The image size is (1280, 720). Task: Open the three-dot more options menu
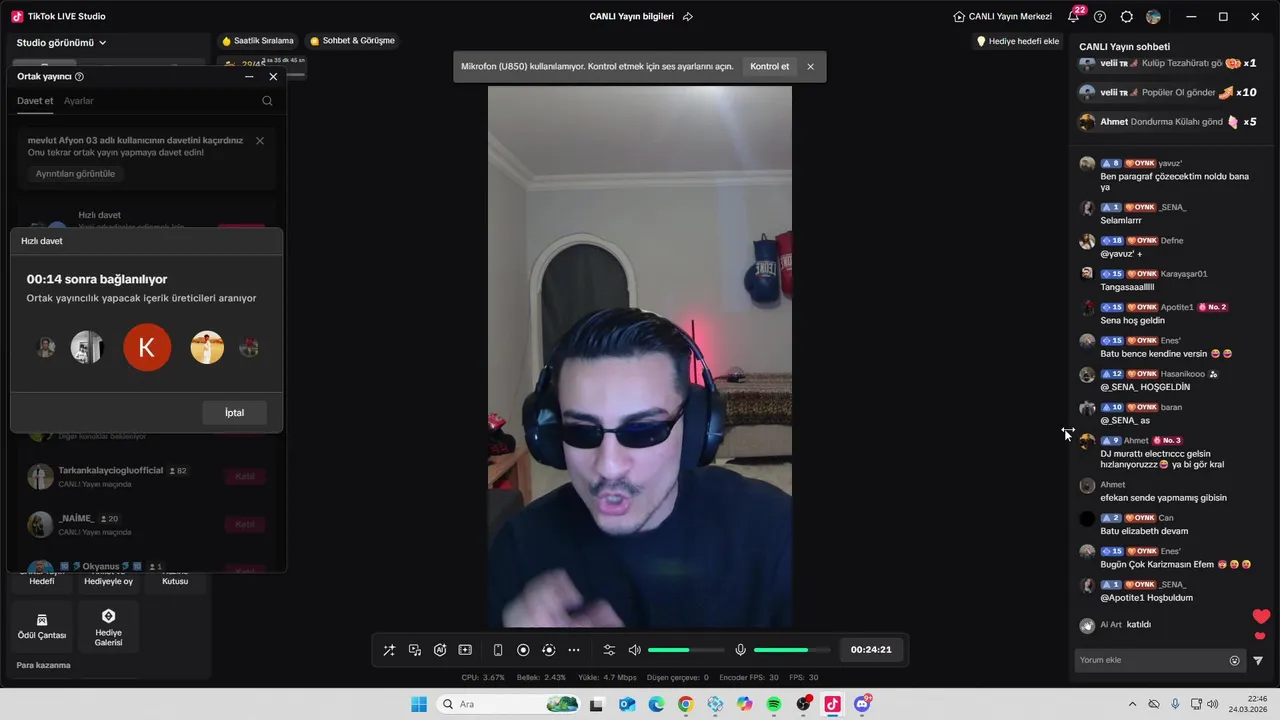(x=574, y=650)
